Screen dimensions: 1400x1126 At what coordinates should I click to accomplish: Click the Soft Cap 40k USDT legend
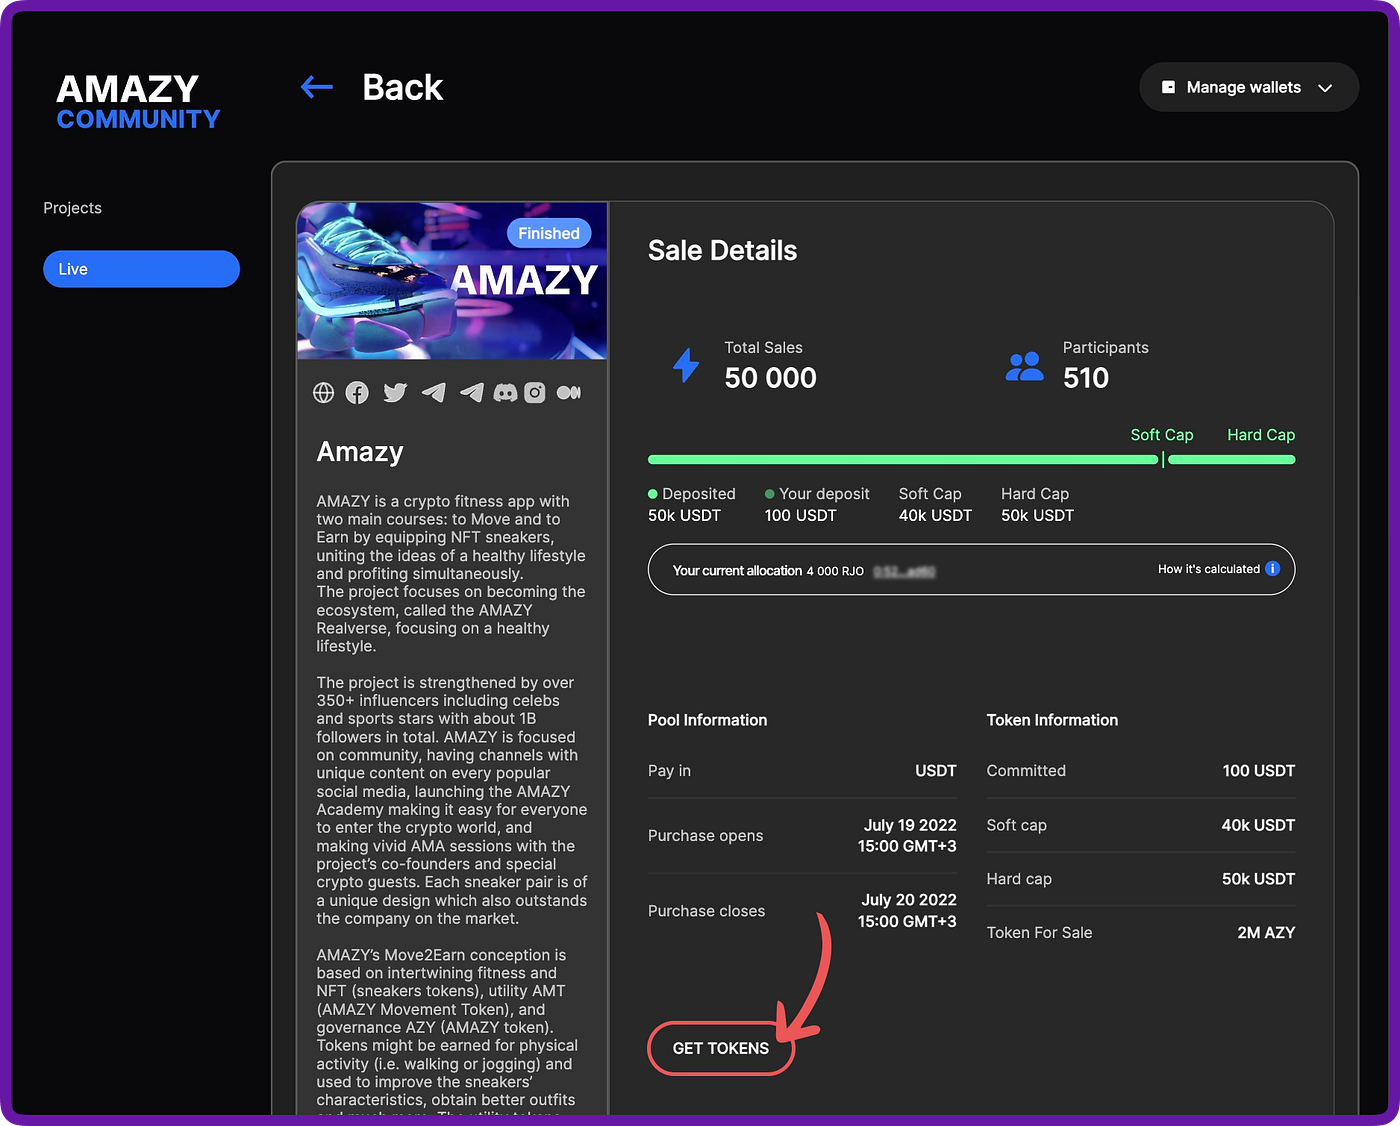[935, 505]
